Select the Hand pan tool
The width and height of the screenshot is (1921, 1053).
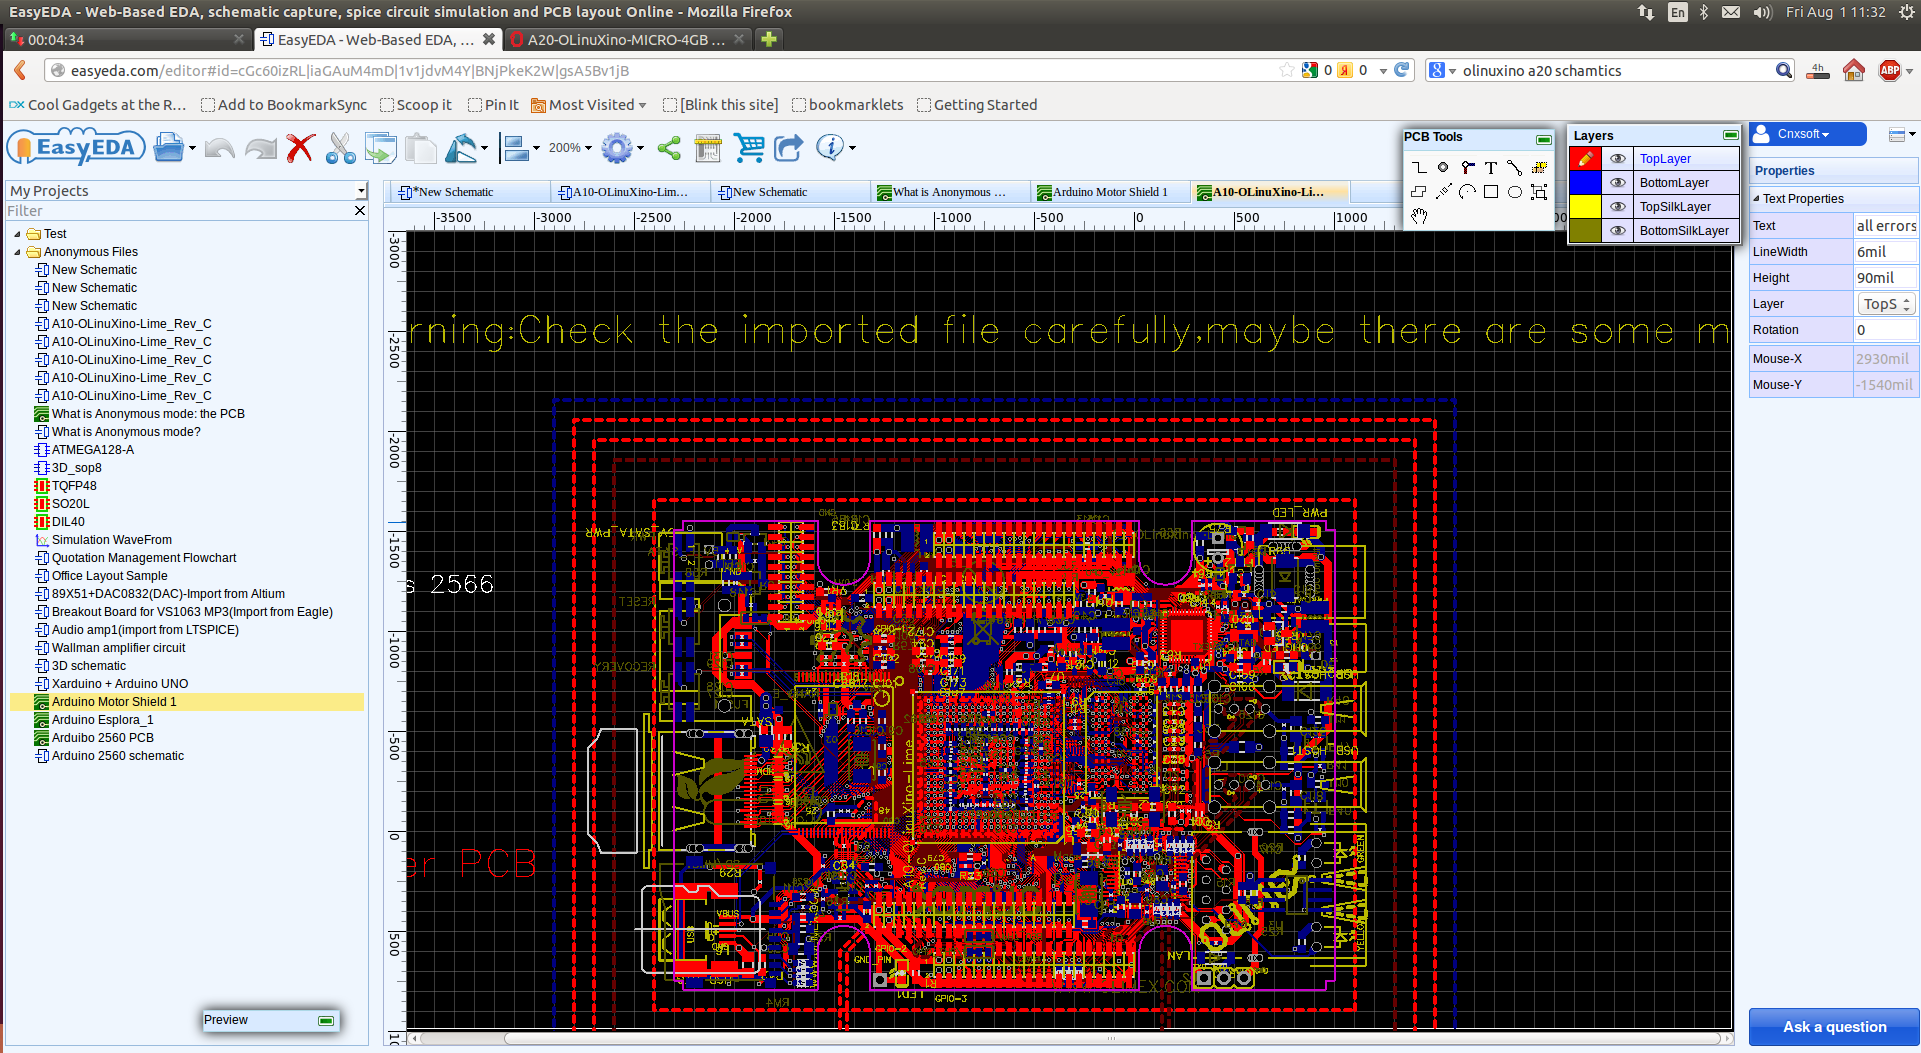pos(1419,215)
